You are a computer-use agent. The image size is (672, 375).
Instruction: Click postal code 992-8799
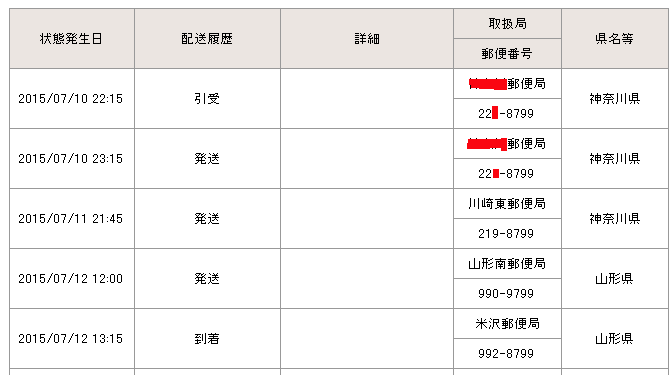tap(507, 354)
